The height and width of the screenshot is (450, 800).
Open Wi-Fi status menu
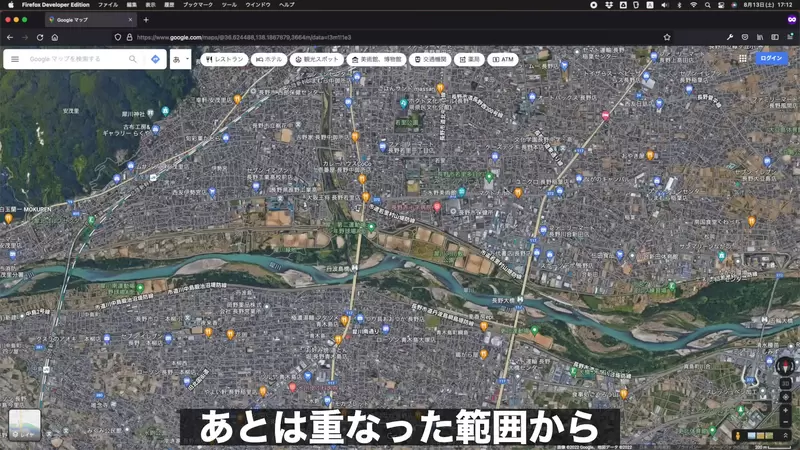[x=693, y=5]
